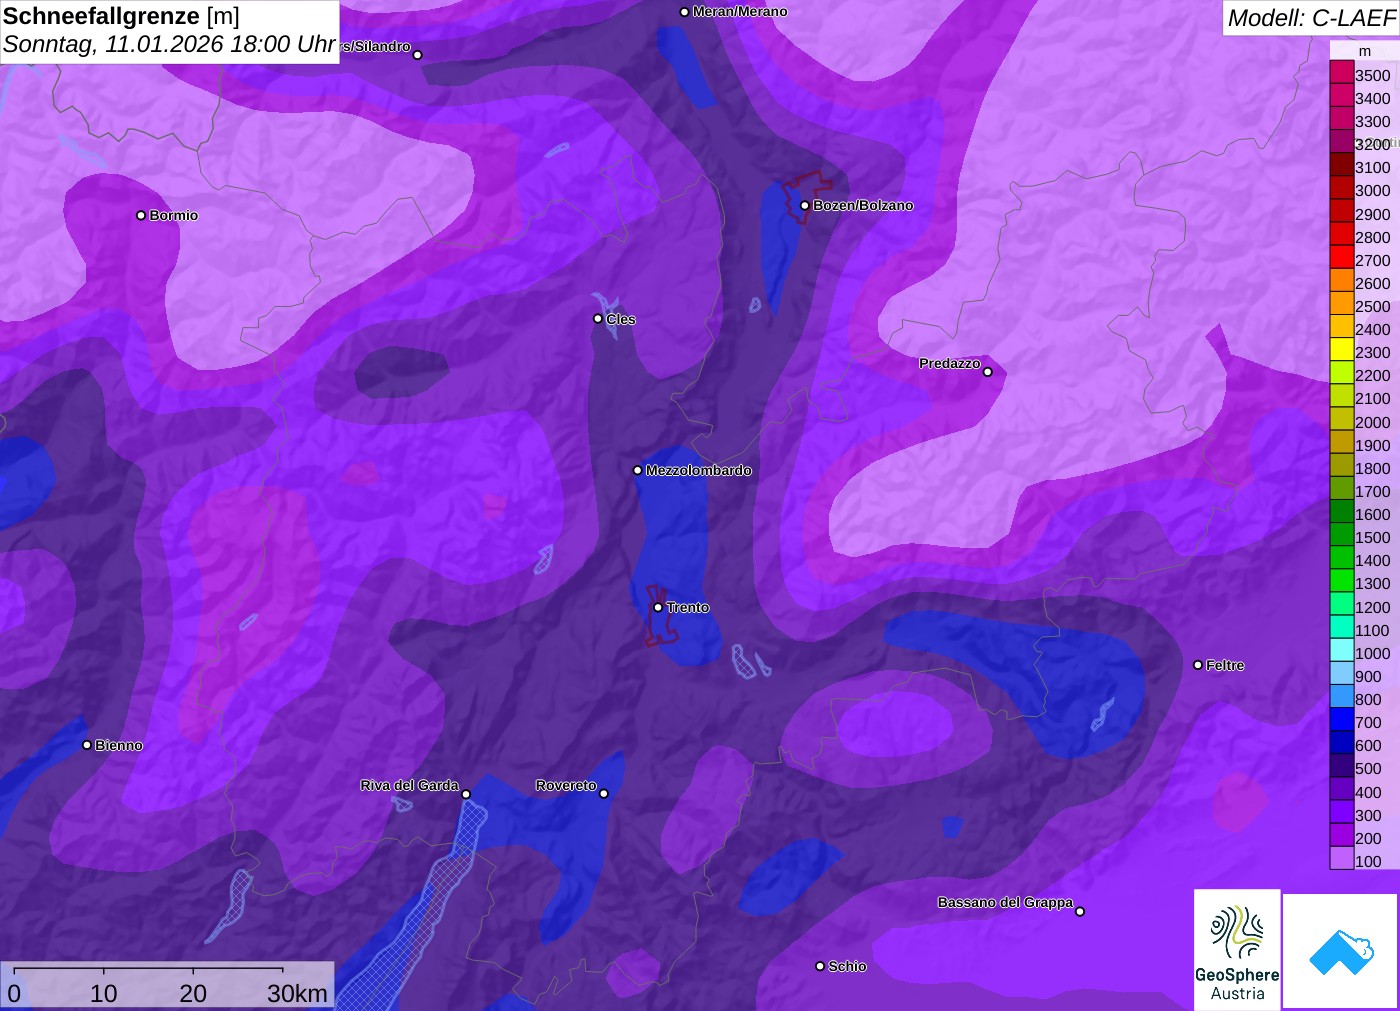
Task: Click the GeoSphere Austria logo
Action: click(1237, 949)
